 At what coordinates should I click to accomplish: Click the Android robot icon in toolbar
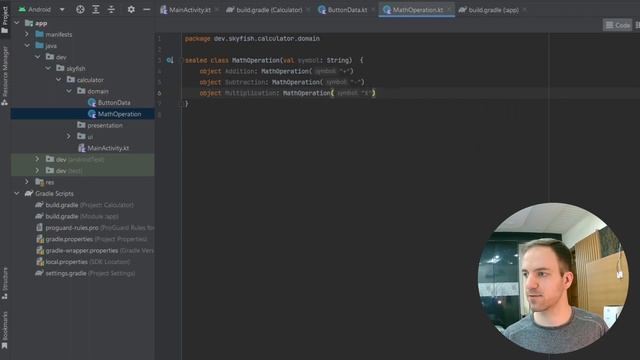pyautogui.click(x=22, y=9)
